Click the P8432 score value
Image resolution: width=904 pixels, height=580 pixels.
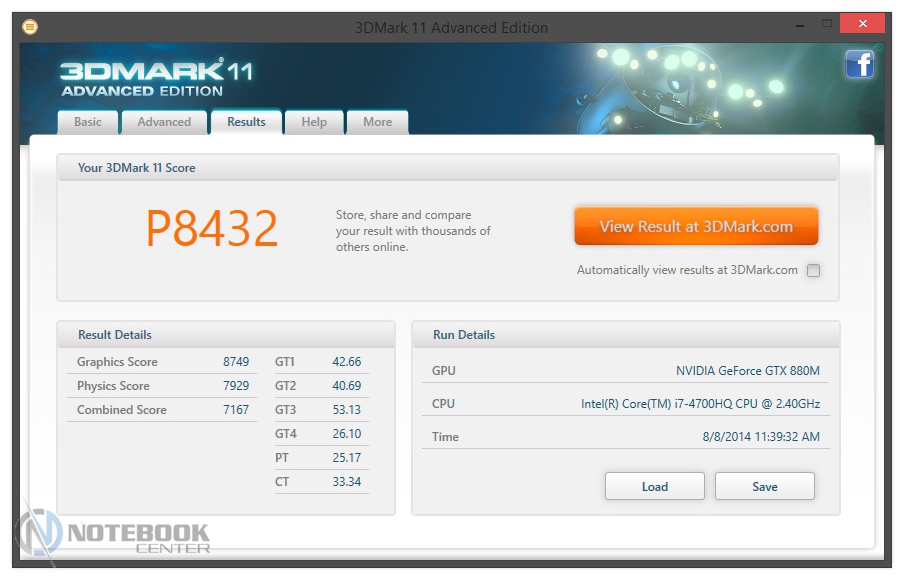pyautogui.click(x=212, y=229)
